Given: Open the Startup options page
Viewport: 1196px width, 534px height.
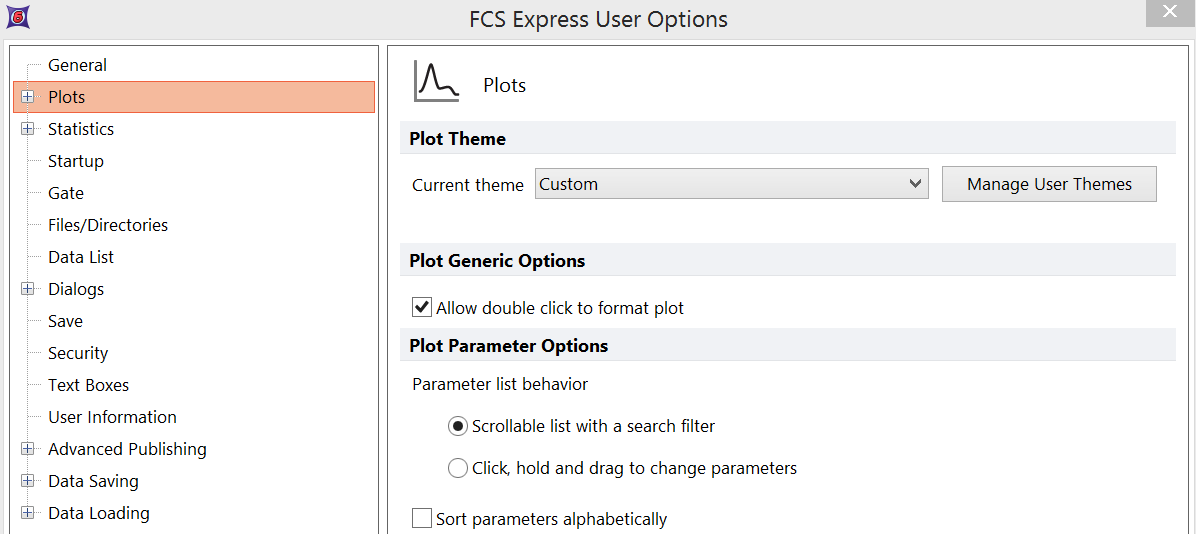Looking at the screenshot, I should pyautogui.click(x=76, y=161).
